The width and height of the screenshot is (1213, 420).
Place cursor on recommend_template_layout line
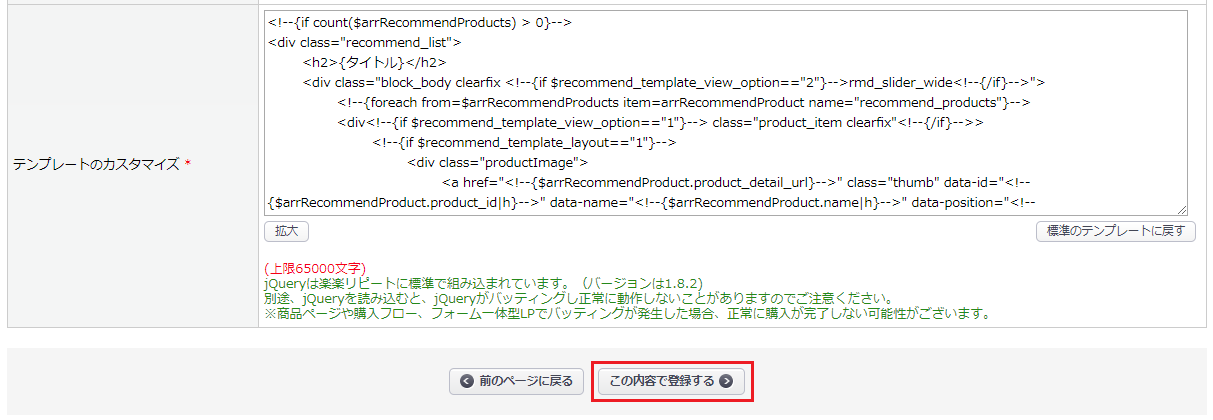point(526,142)
